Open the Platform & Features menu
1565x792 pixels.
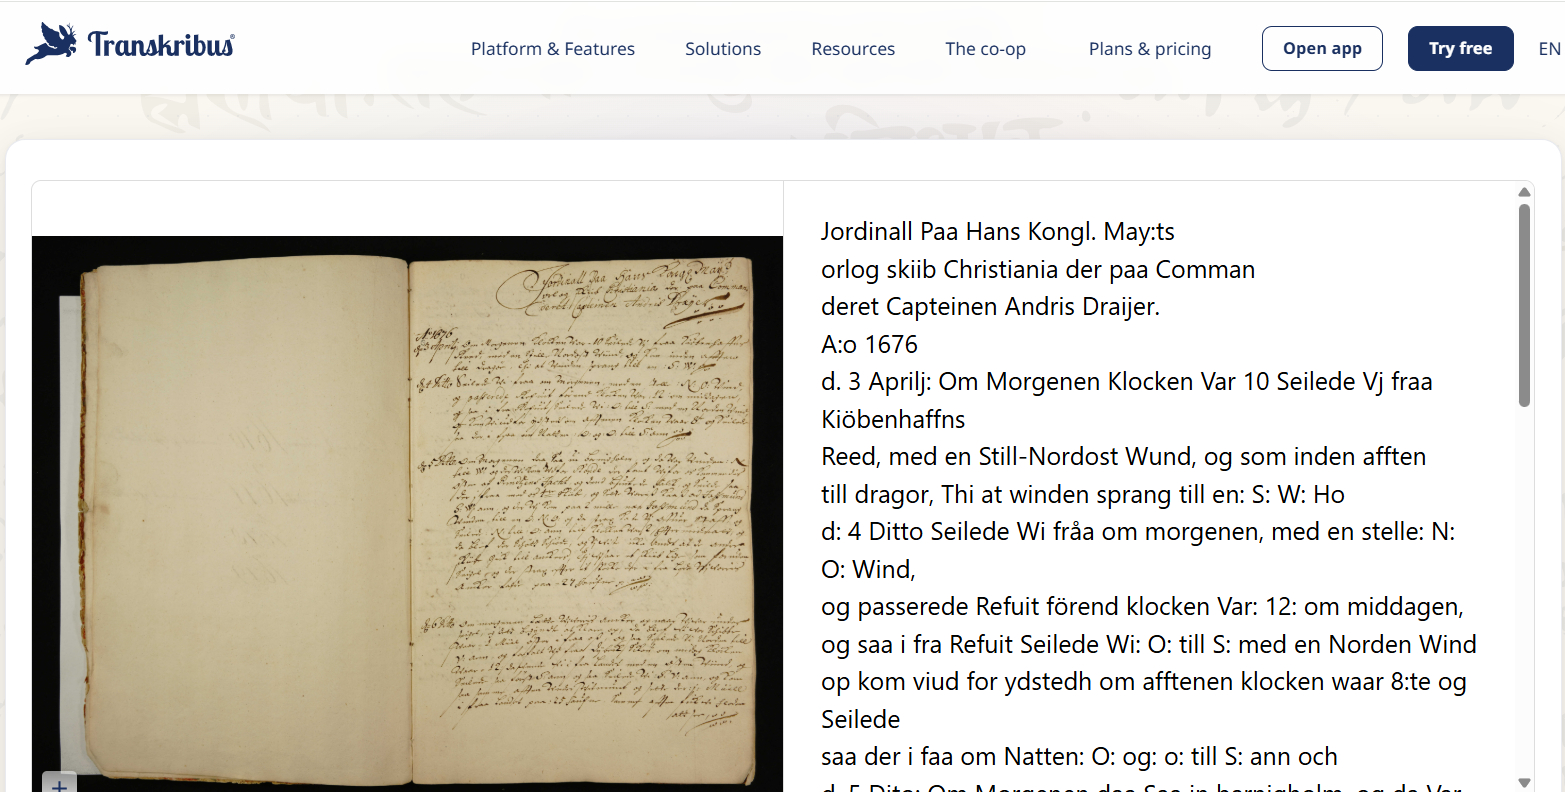point(552,49)
